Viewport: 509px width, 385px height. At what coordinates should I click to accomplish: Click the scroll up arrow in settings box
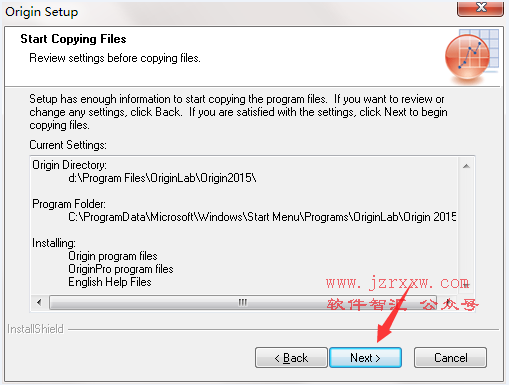coord(466,166)
